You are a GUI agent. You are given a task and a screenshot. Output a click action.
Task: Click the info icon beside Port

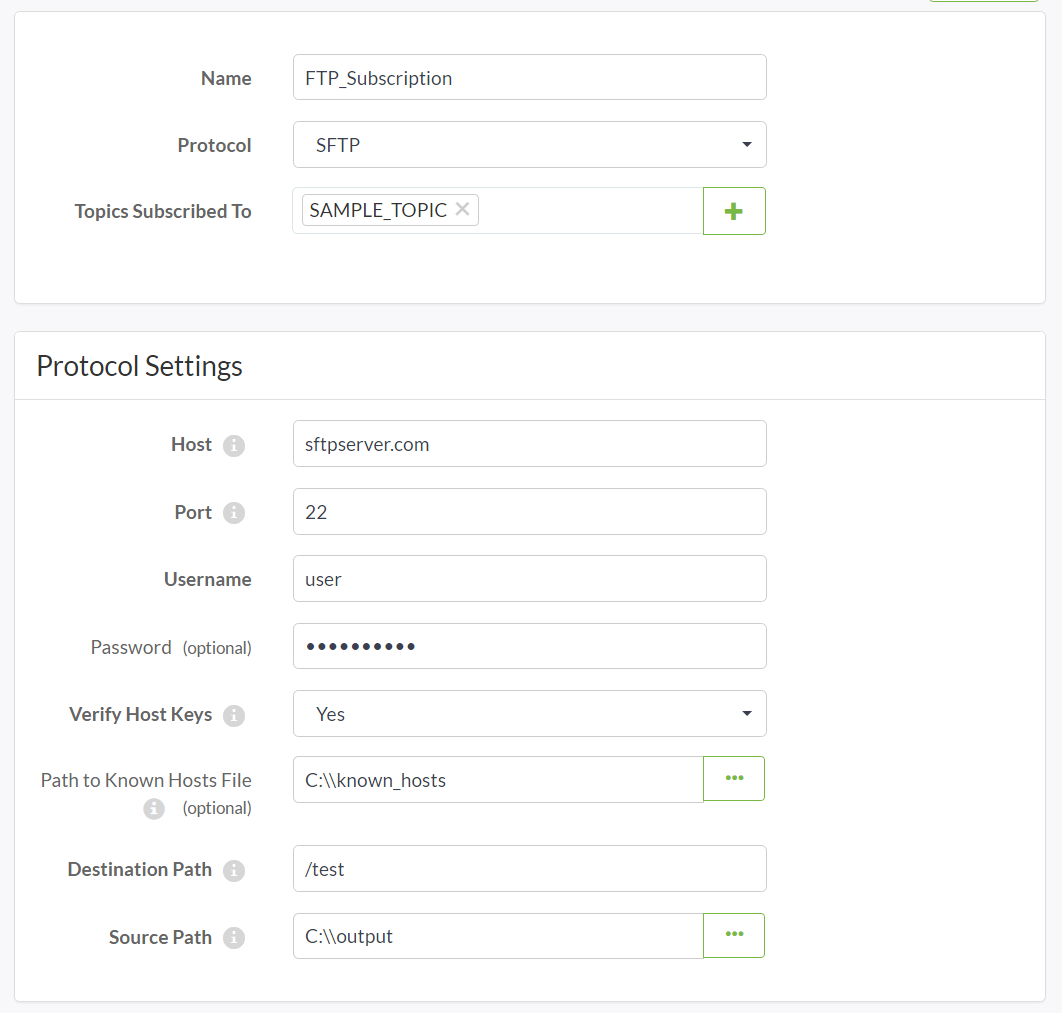(234, 513)
